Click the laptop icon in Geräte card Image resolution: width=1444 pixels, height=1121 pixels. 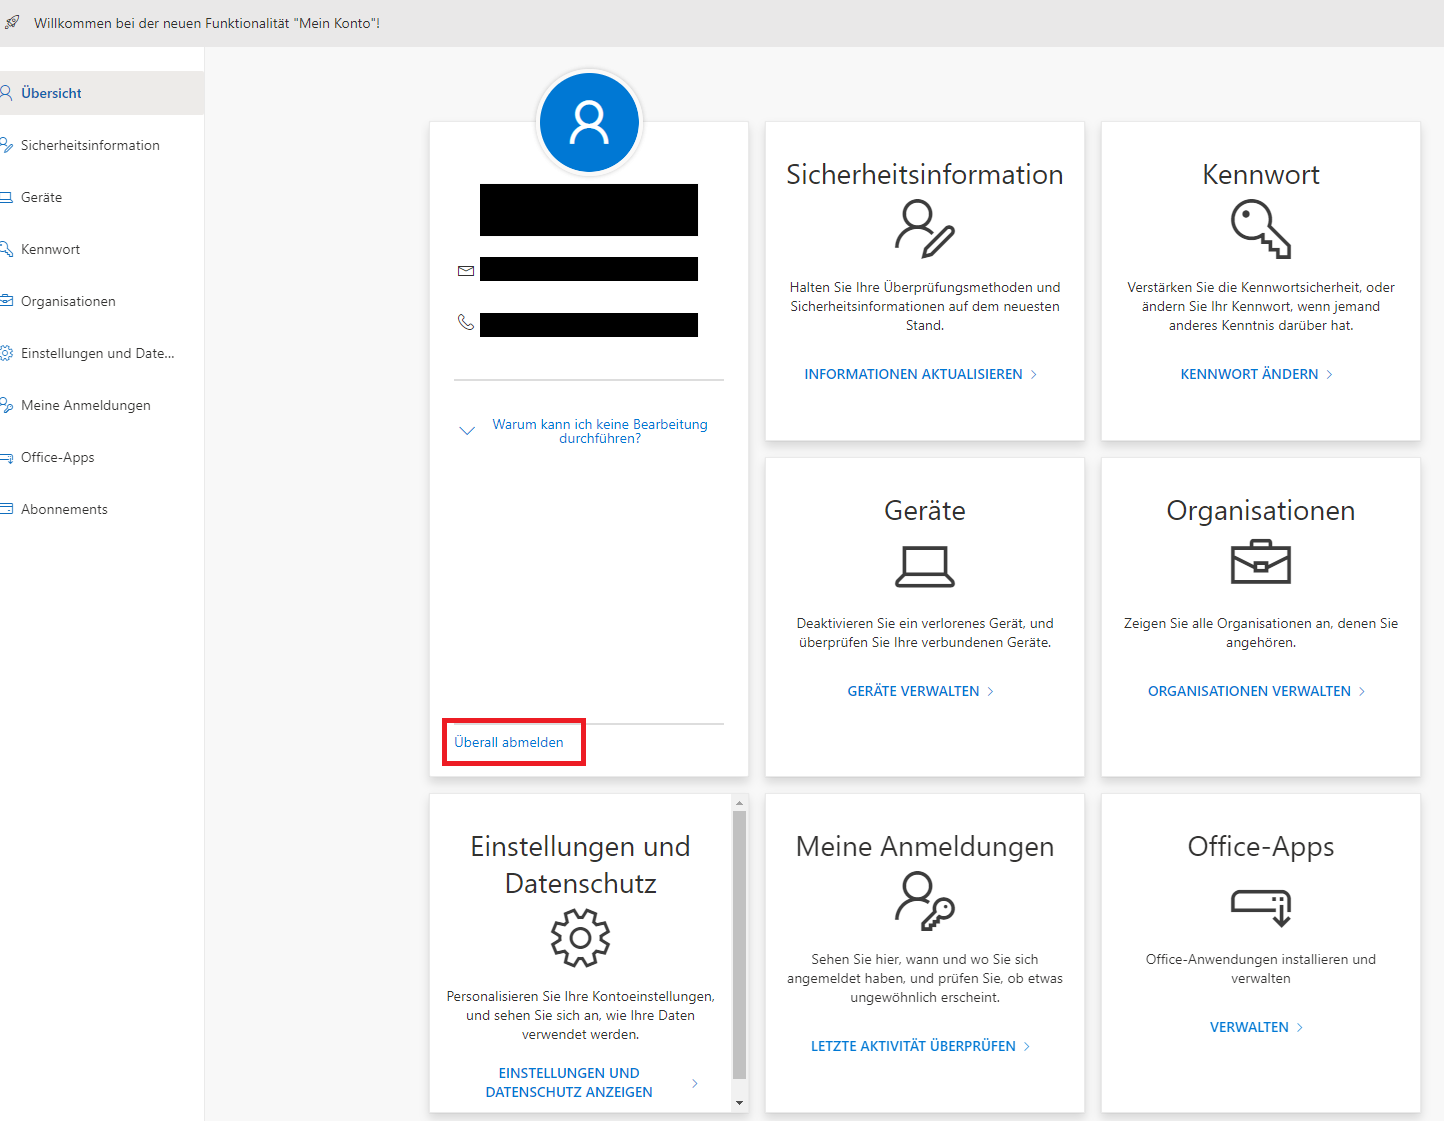(925, 566)
